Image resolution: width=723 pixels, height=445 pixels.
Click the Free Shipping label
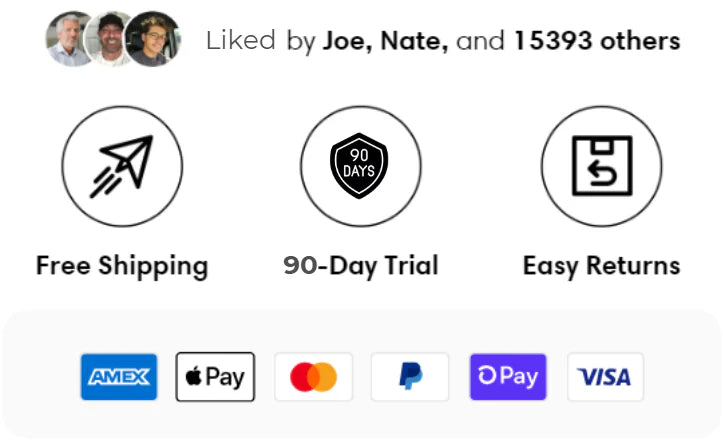point(122,267)
